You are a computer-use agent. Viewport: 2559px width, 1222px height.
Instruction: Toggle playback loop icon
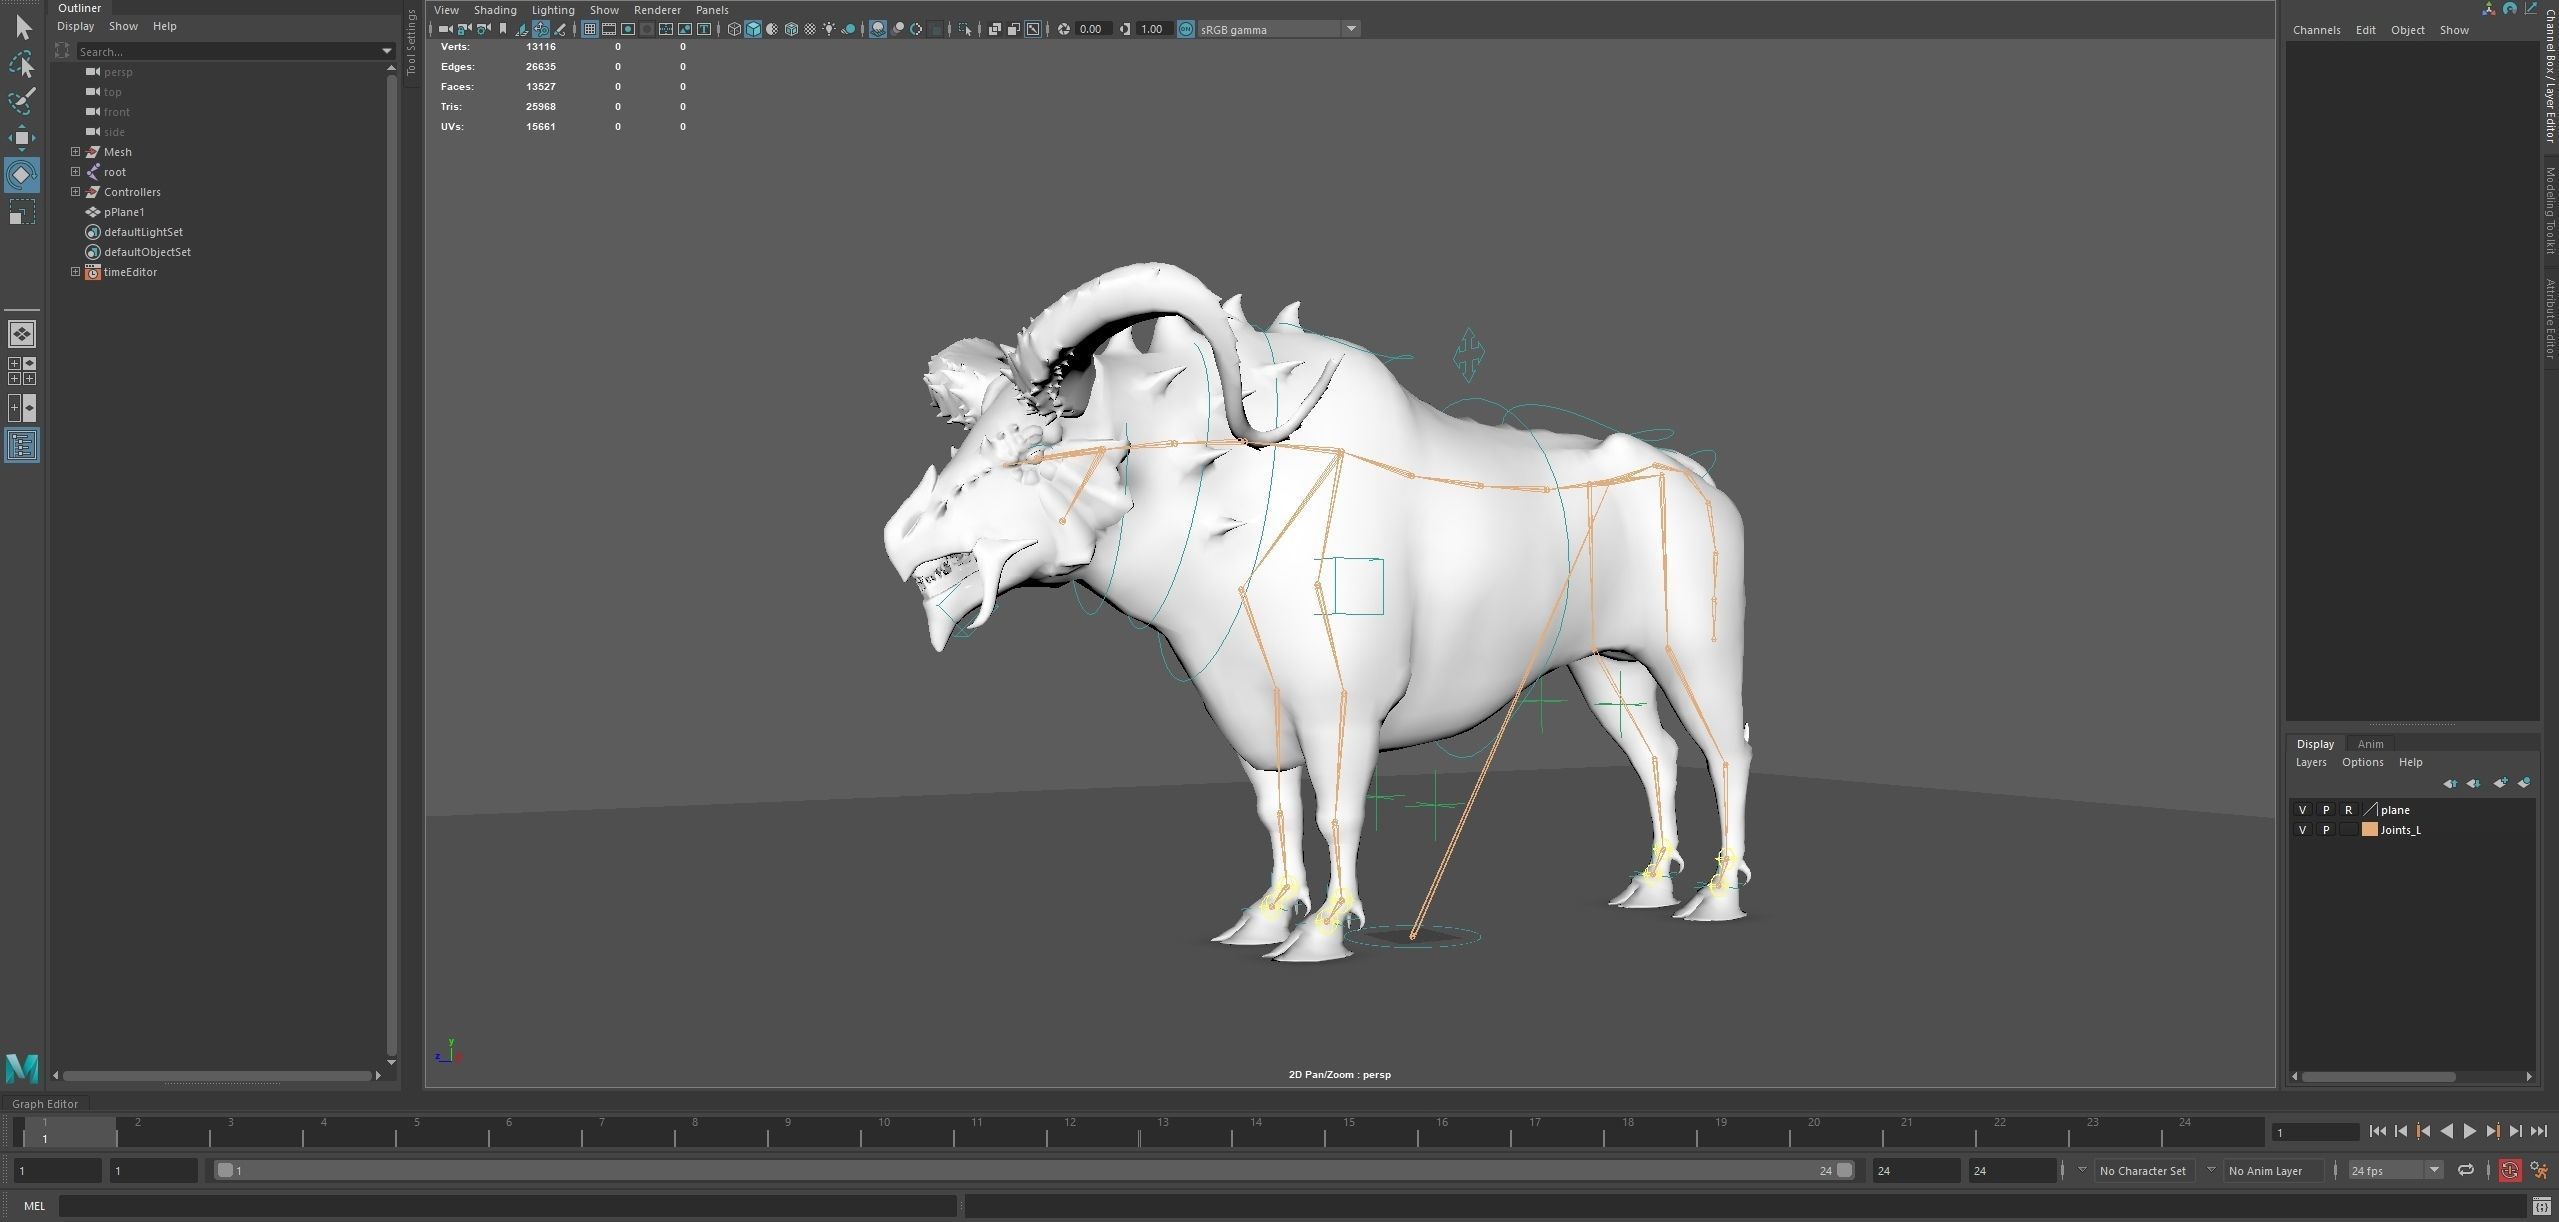(2466, 1171)
